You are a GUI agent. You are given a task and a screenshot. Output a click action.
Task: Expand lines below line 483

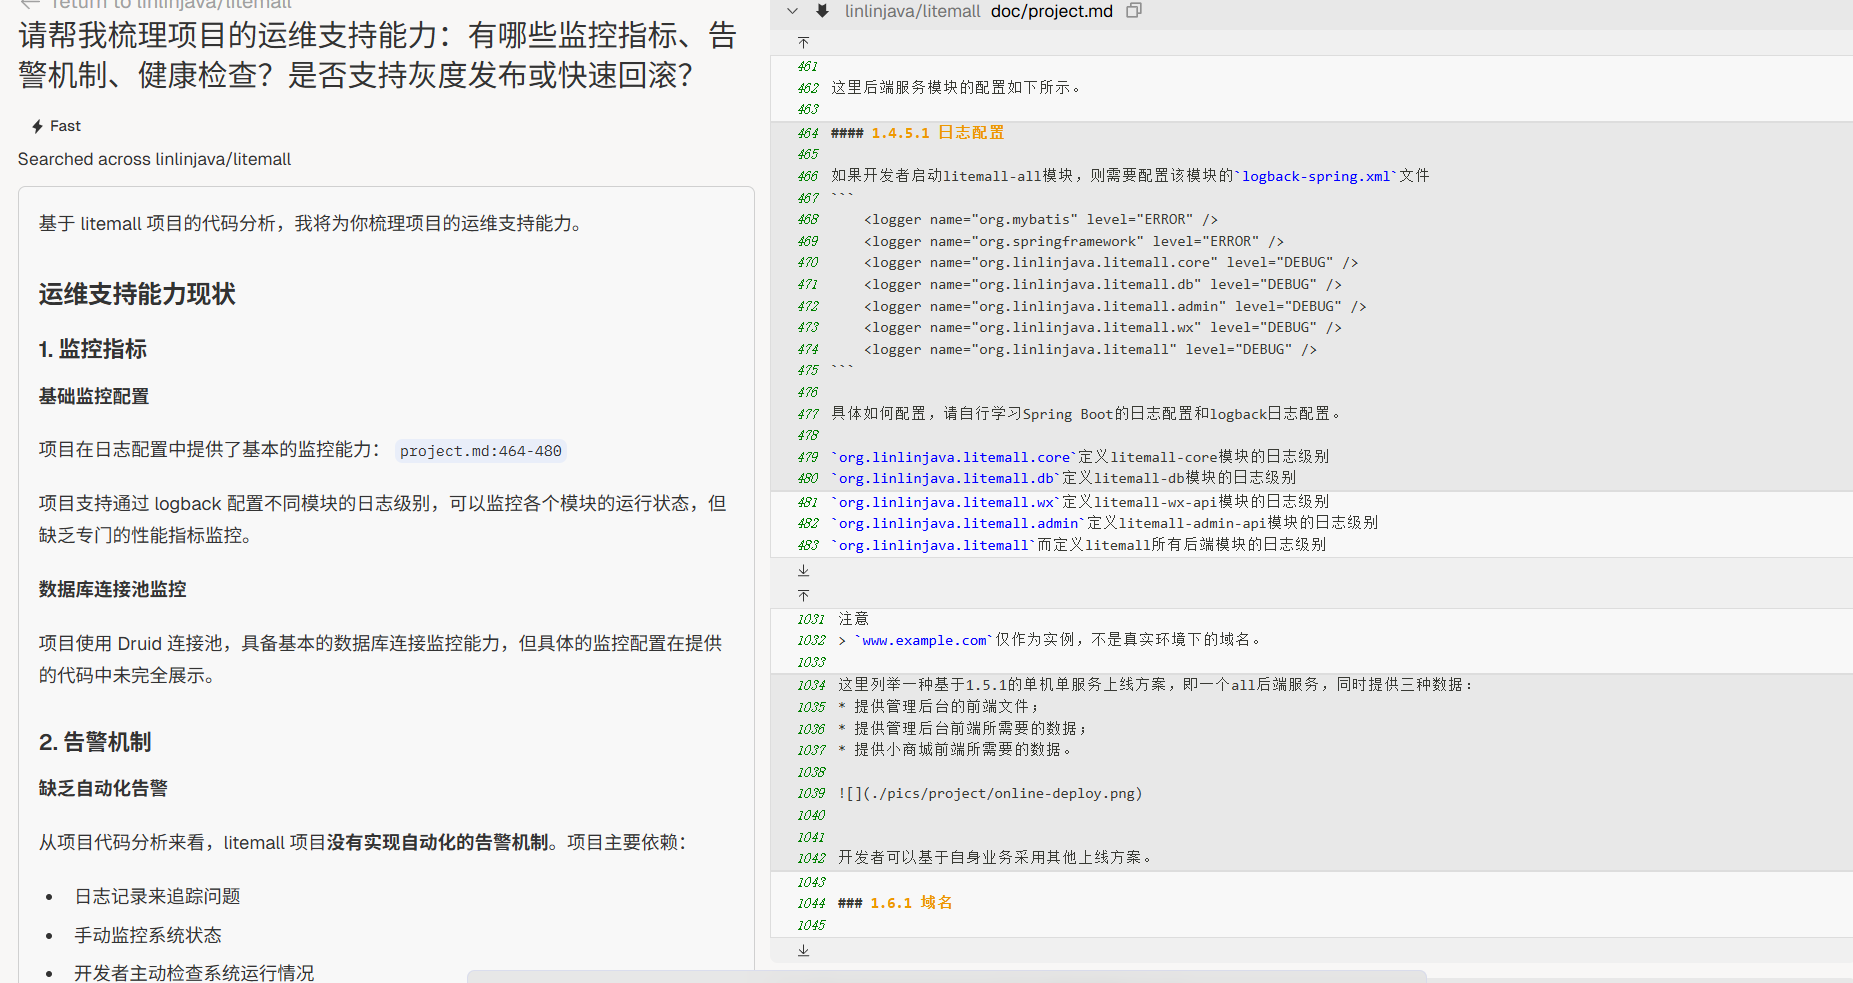[x=803, y=570]
